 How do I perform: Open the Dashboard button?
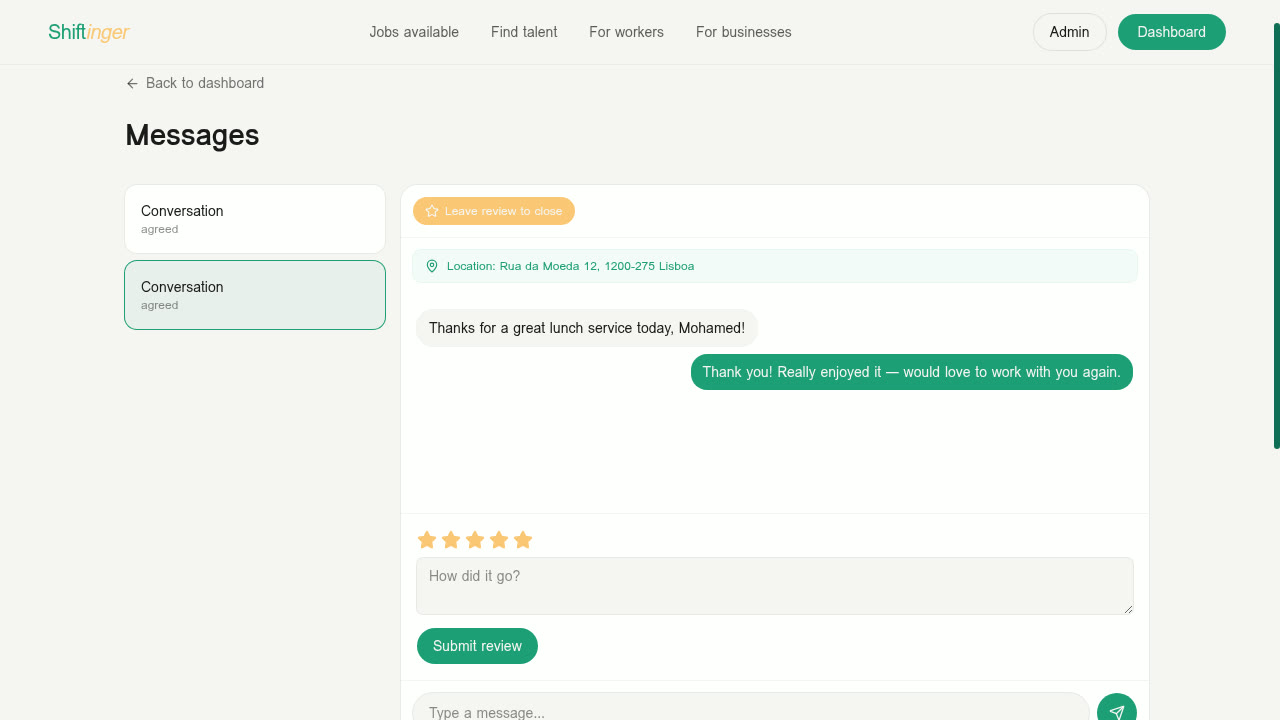coord(1171,32)
